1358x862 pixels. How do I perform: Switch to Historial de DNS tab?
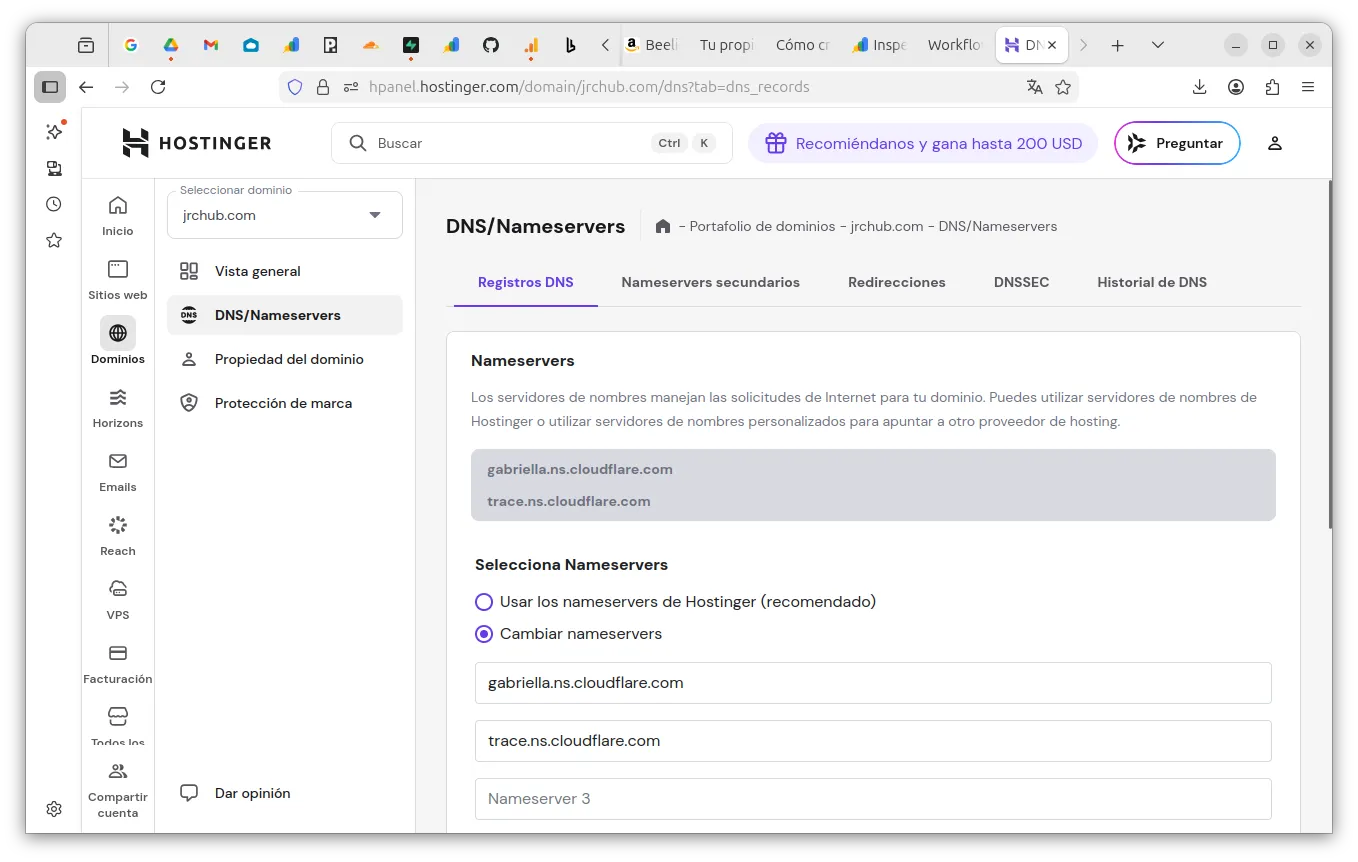point(1152,282)
